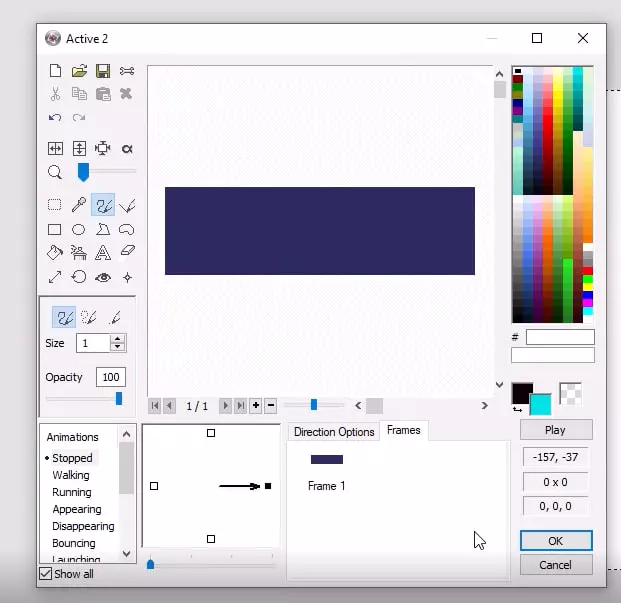This screenshot has height=603, width=621.
Task: Select the Rotate tool
Action: 78,277
